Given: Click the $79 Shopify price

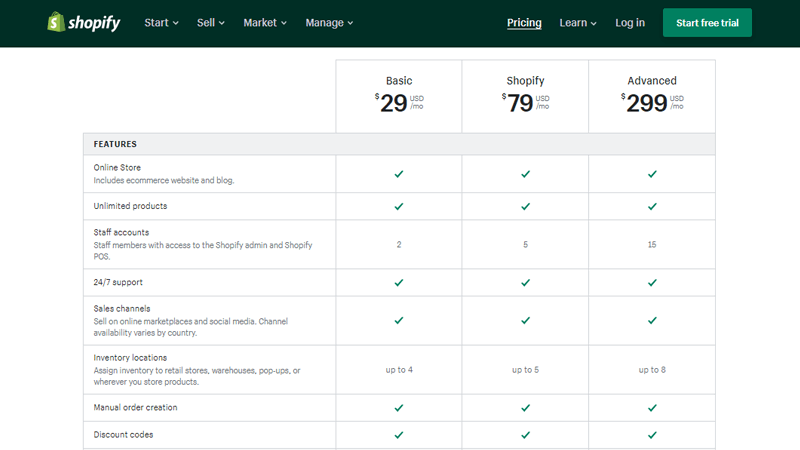Looking at the screenshot, I should click(526, 103).
